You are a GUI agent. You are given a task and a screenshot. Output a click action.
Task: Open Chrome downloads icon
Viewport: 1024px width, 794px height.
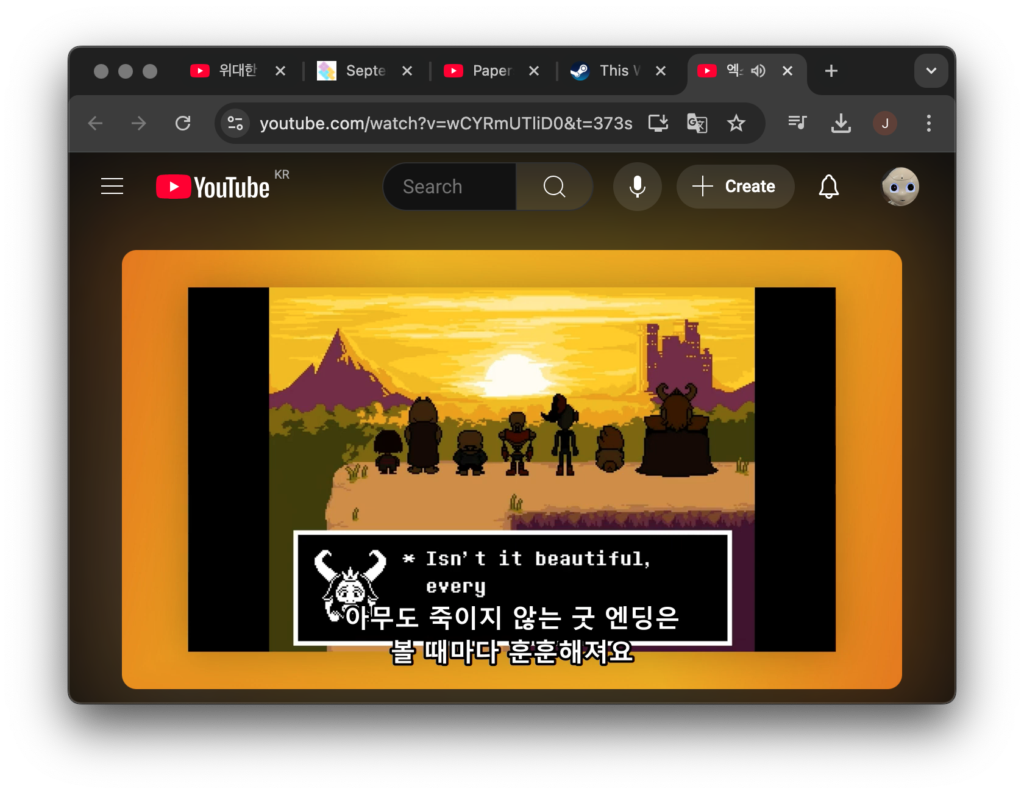841,123
